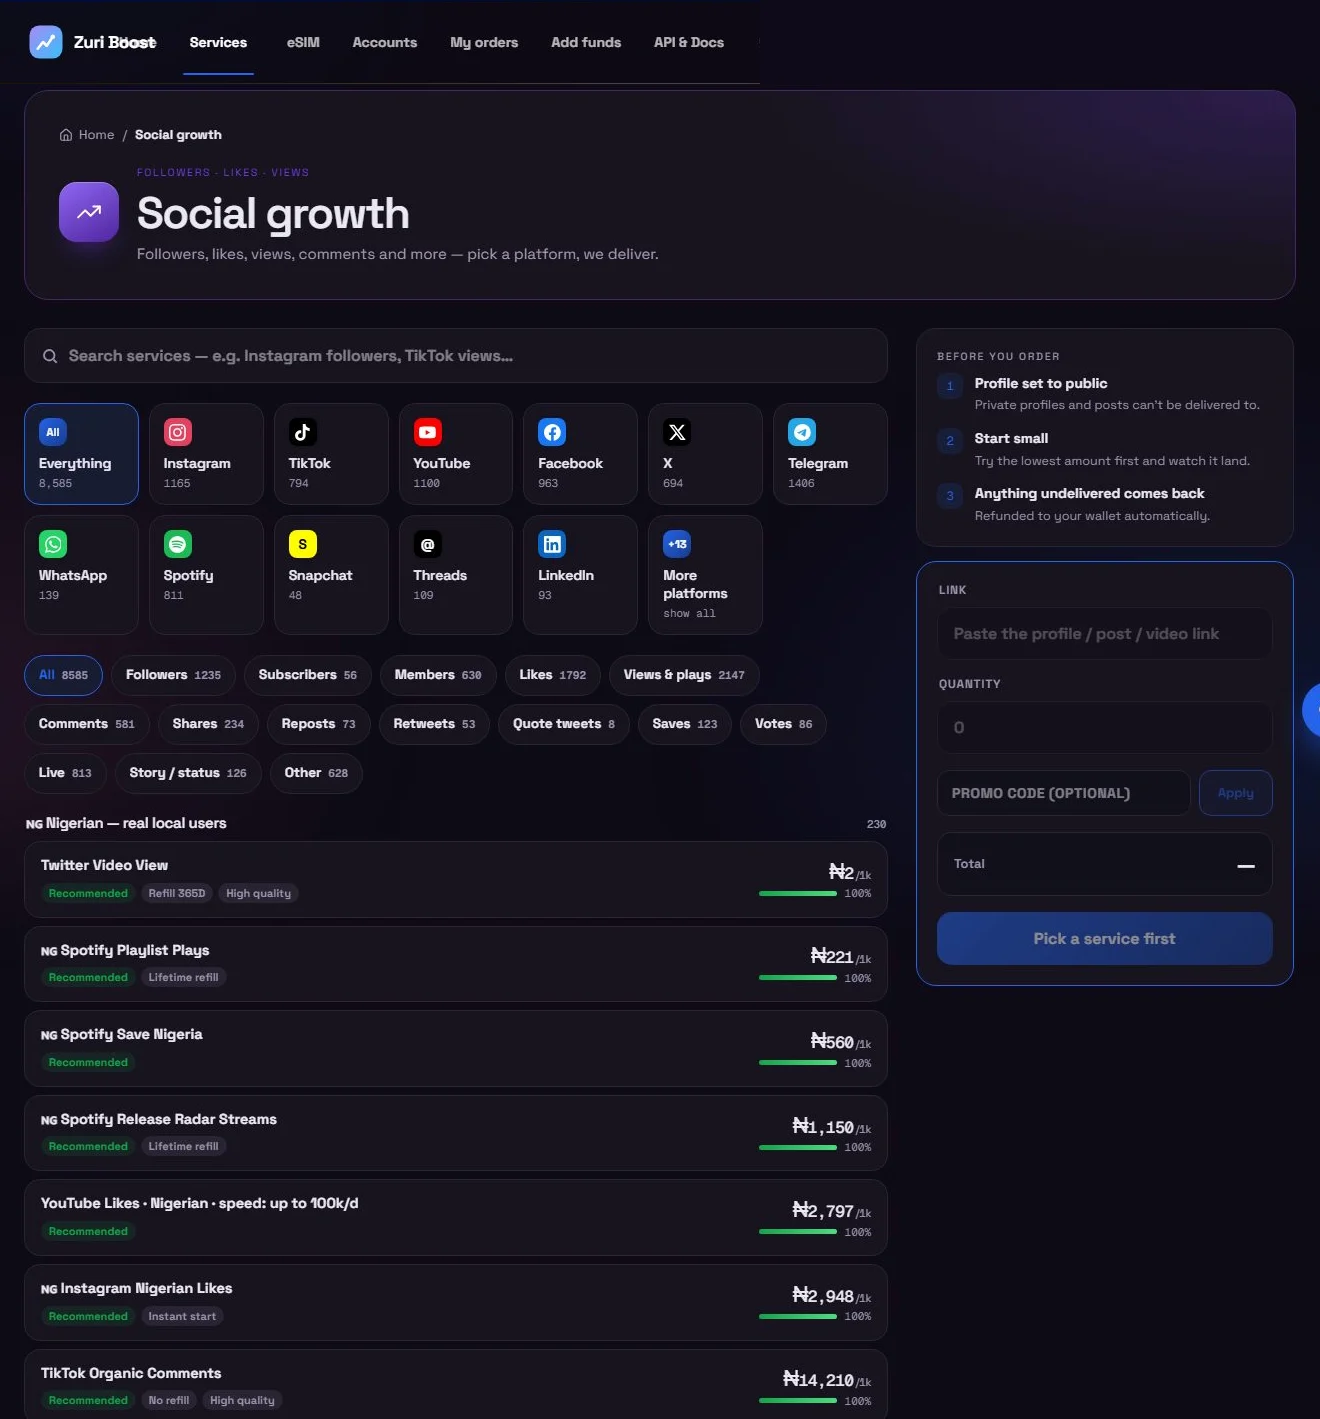This screenshot has height=1419, width=1320.
Task: Select the TikTok platform icon
Action: 303,432
